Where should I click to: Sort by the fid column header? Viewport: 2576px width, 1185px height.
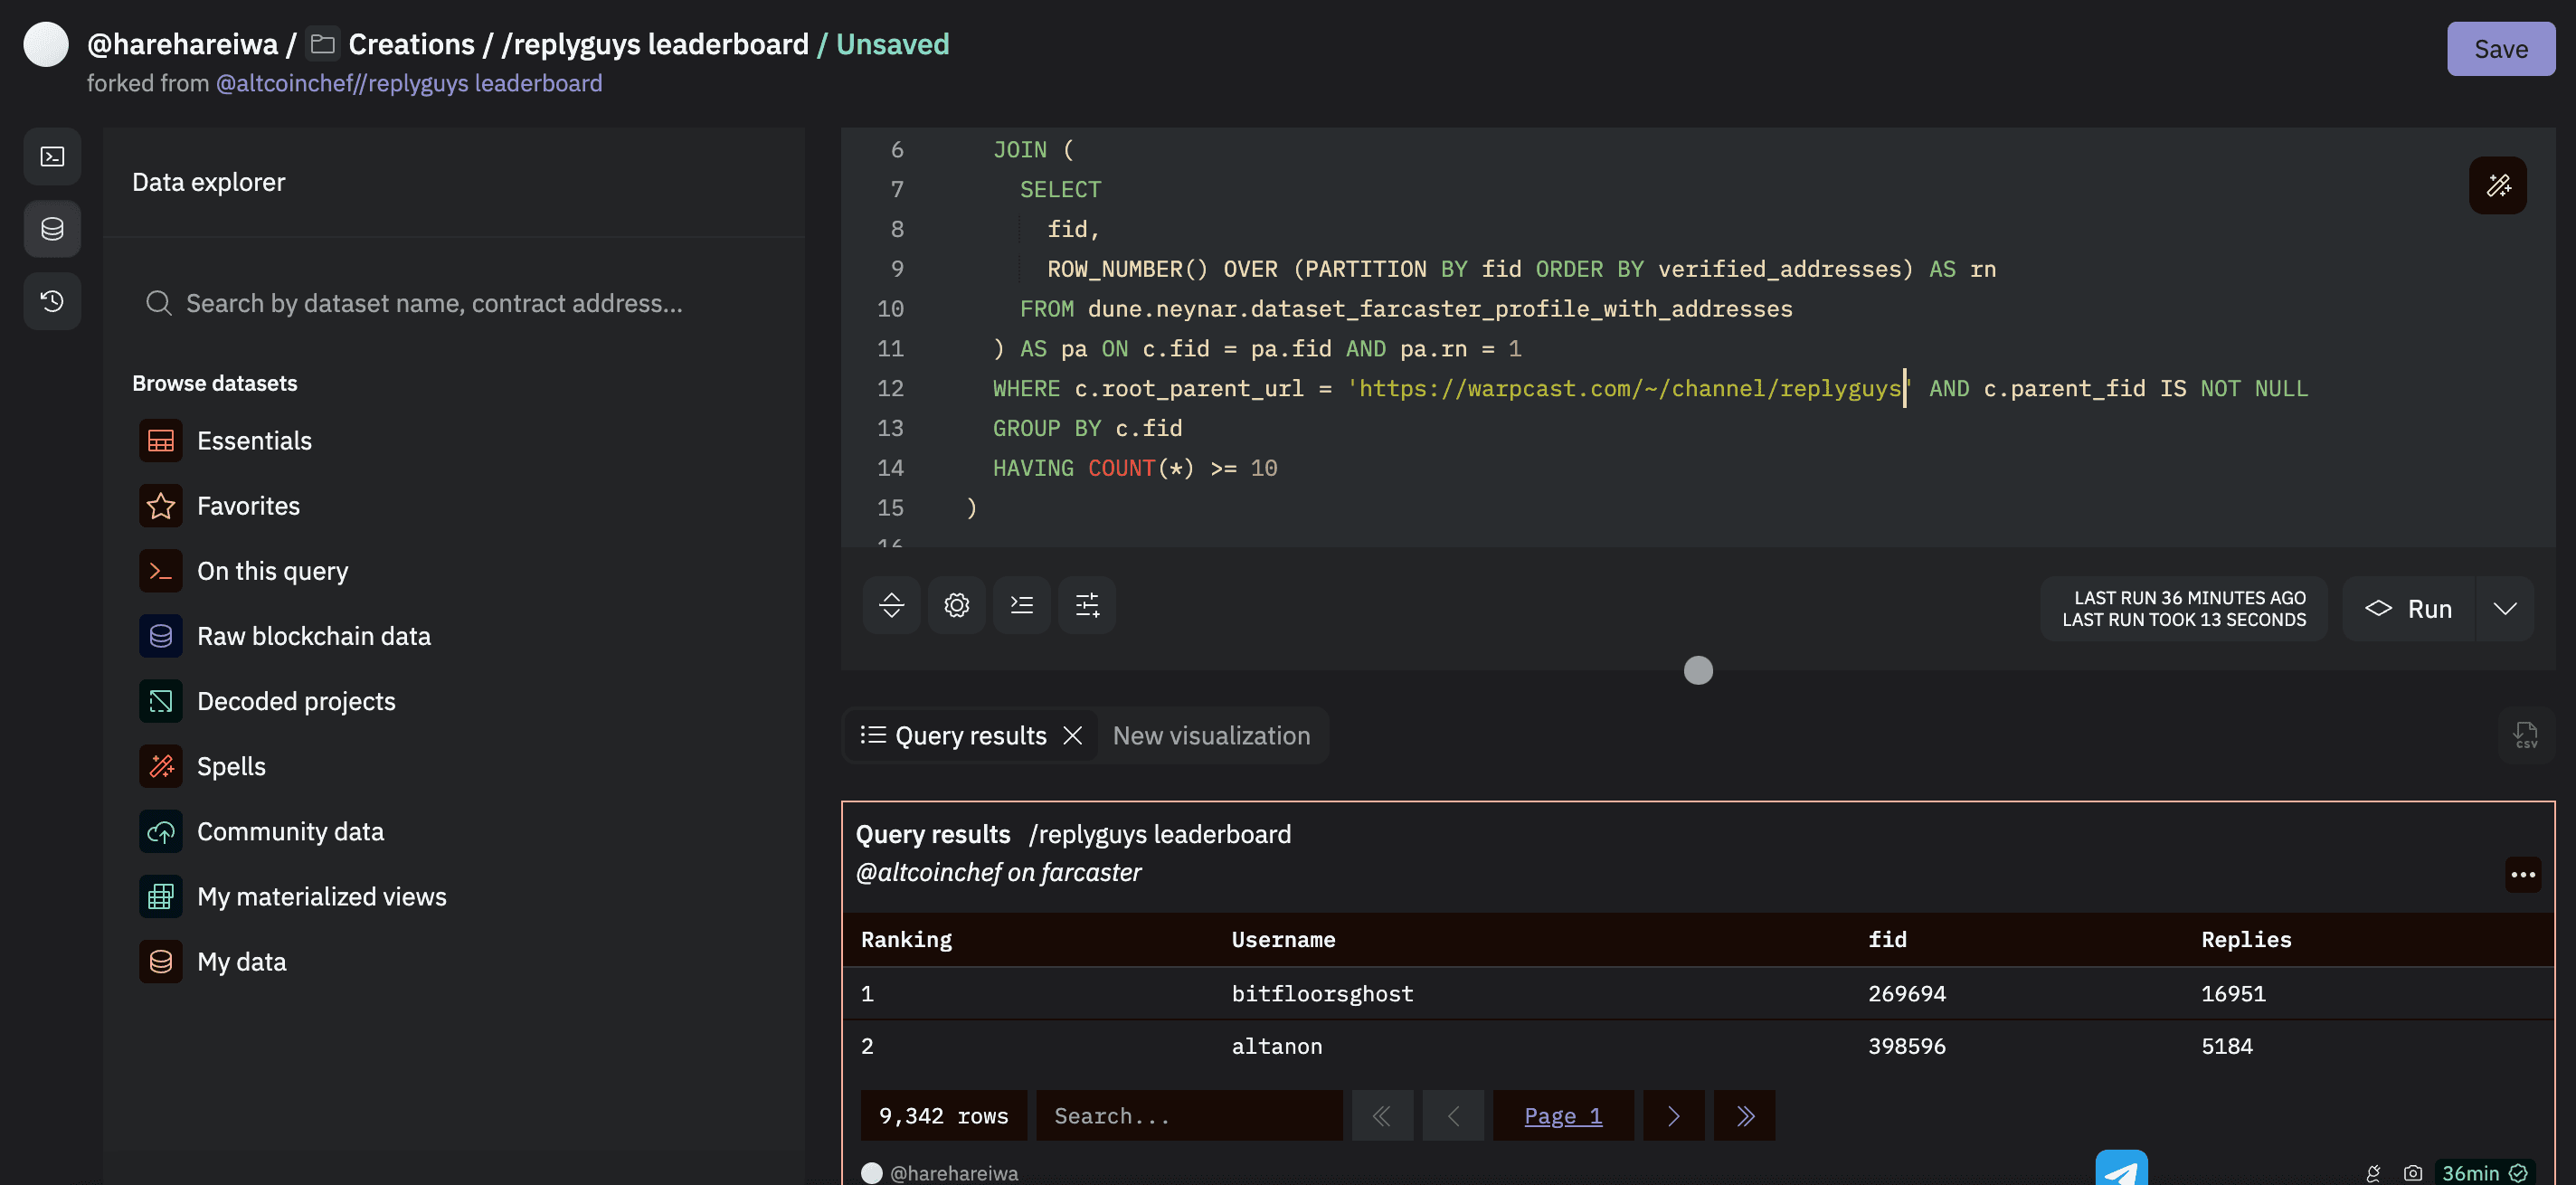[x=1887, y=939]
